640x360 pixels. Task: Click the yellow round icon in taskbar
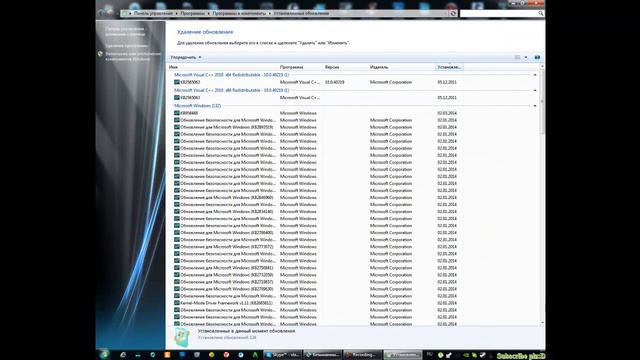click(211, 355)
